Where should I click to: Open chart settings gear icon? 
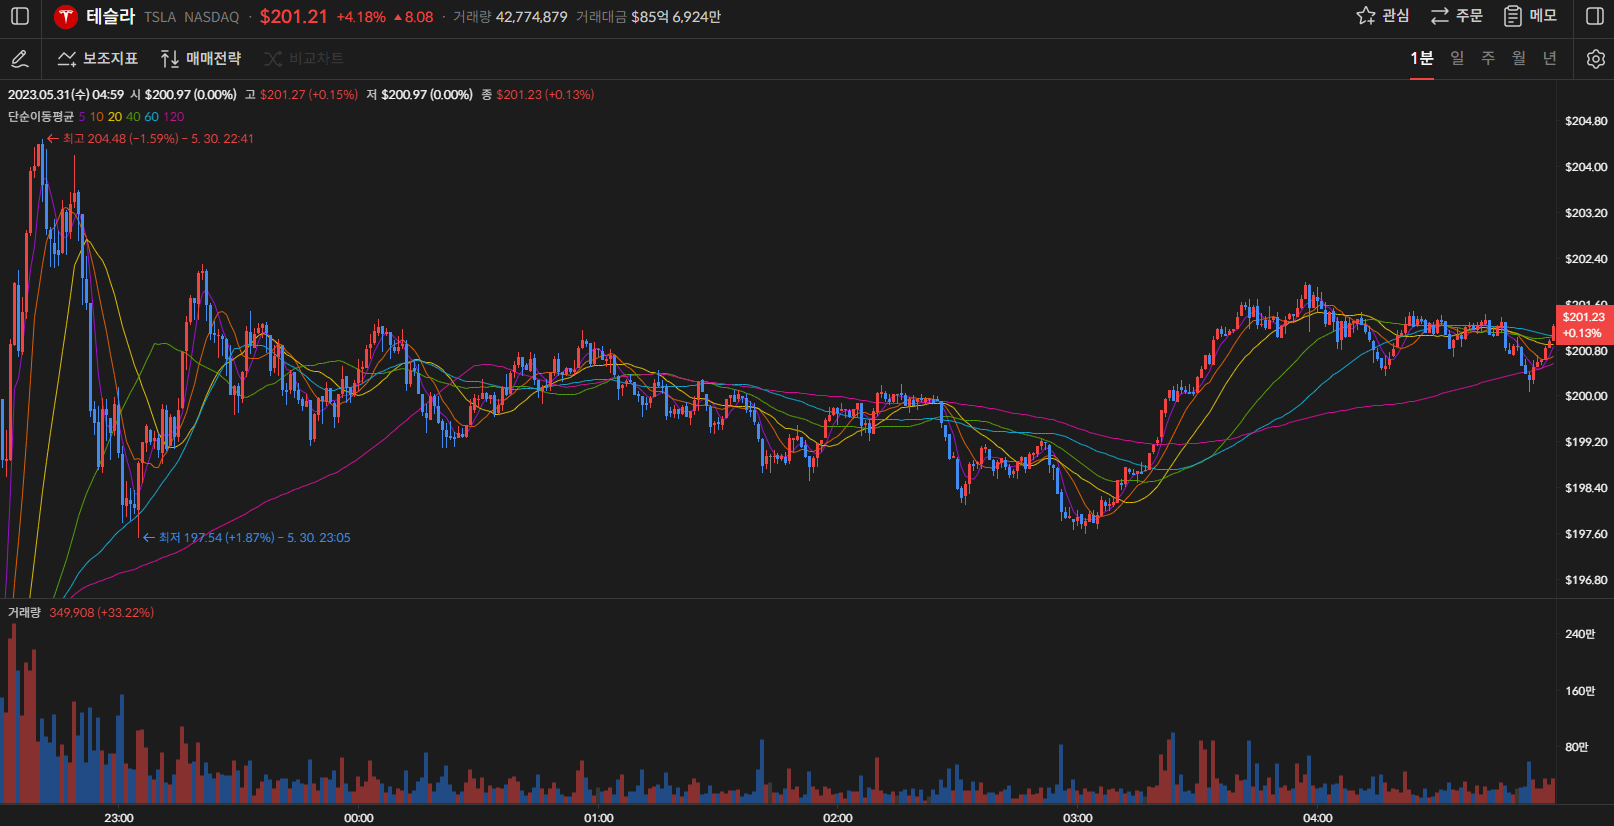(1596, 59)
